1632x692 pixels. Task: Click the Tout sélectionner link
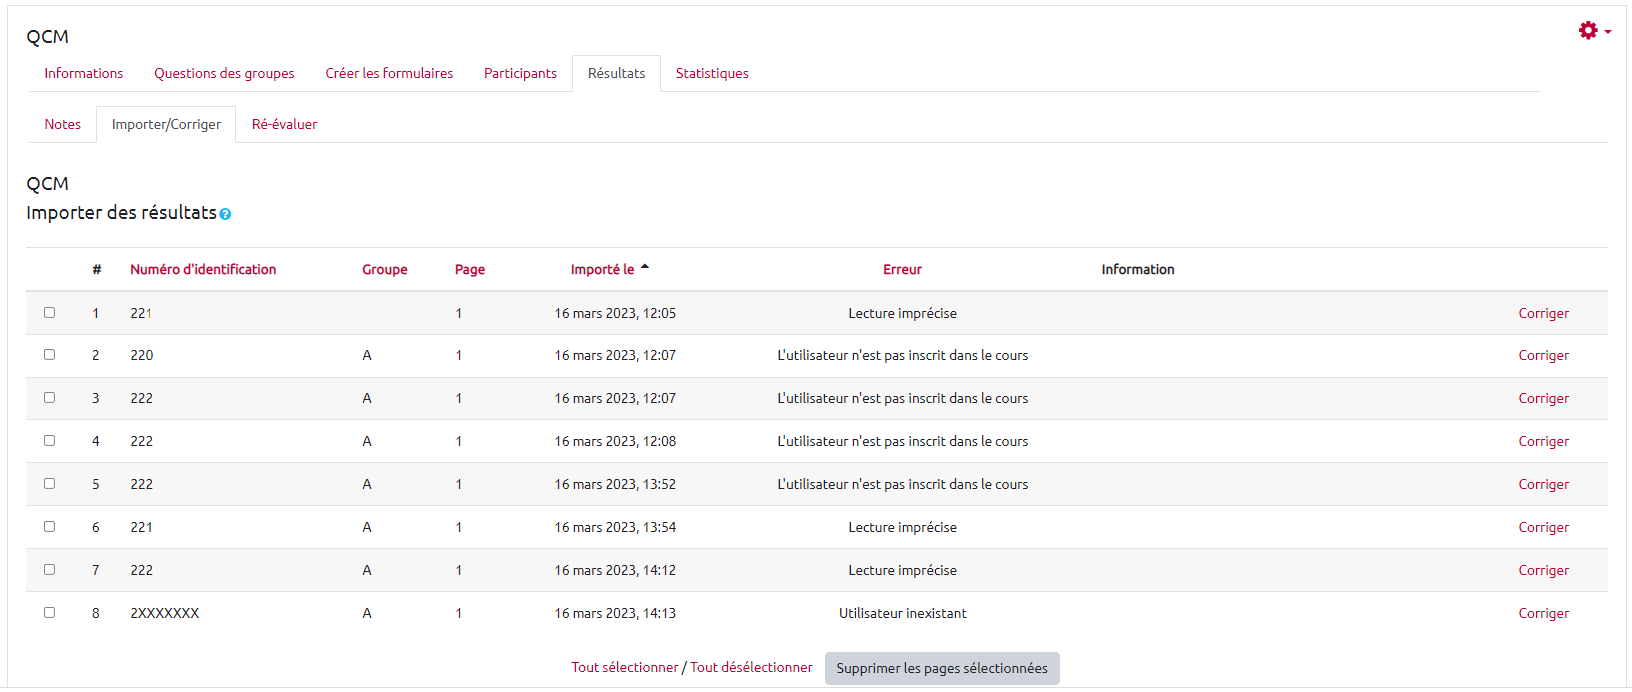(624, 667)
